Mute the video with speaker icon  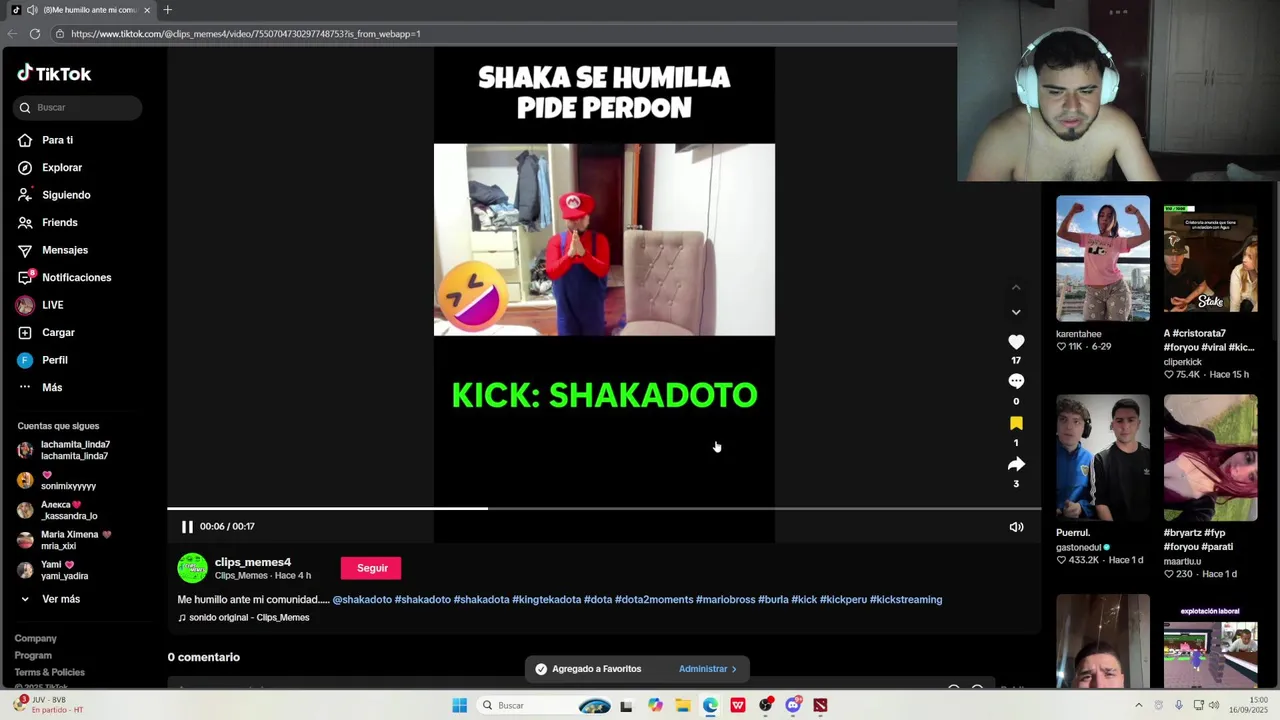pos(1016,527)
